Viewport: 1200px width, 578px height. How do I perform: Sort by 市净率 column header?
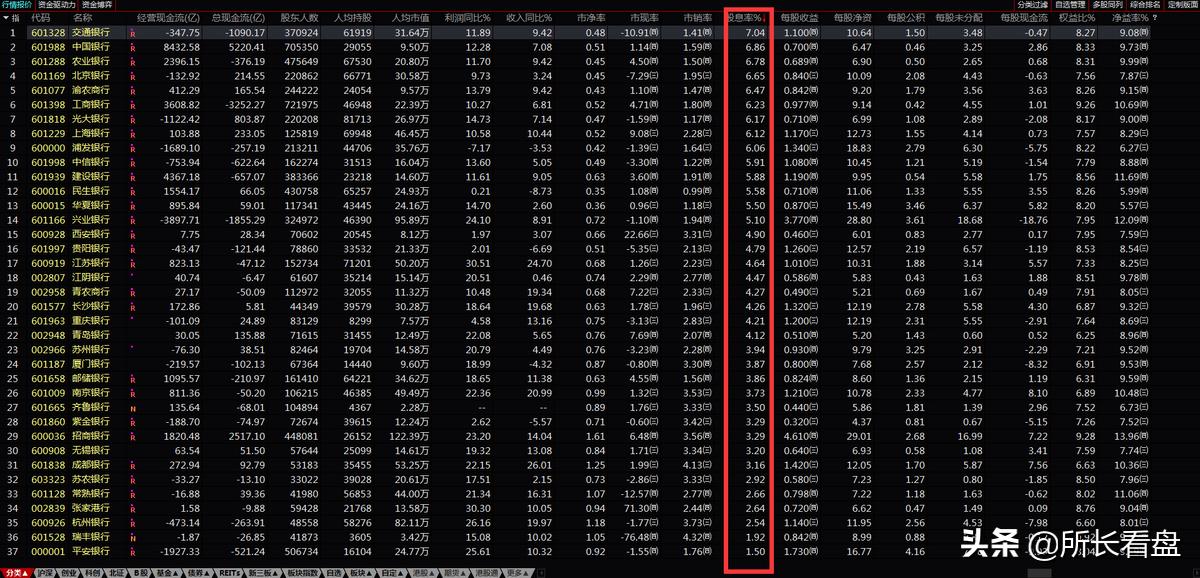point(591,18)
